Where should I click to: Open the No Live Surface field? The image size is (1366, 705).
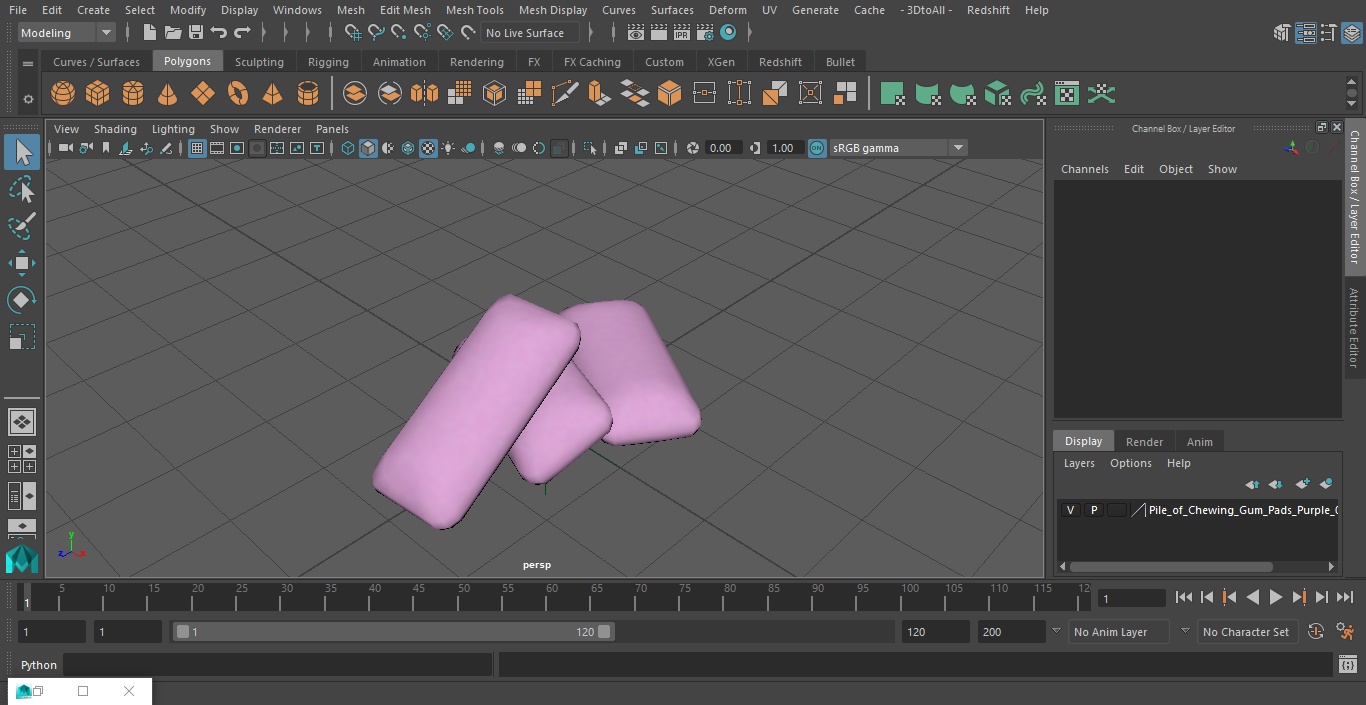530,33
